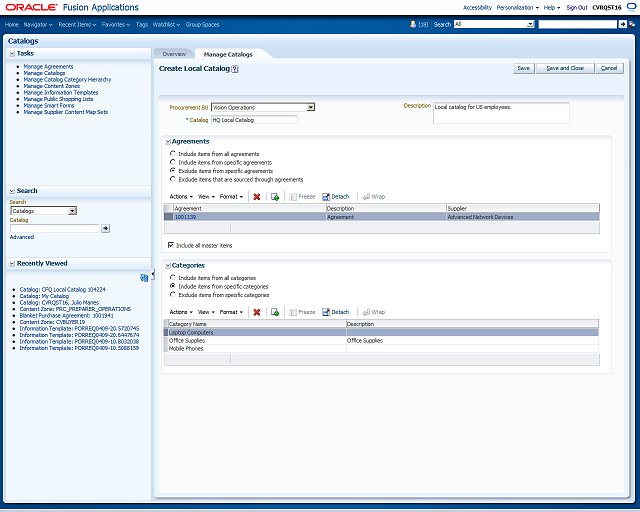Toggle Include all master items checkbox
Viewport: 640px width, 512px height.
171,245
